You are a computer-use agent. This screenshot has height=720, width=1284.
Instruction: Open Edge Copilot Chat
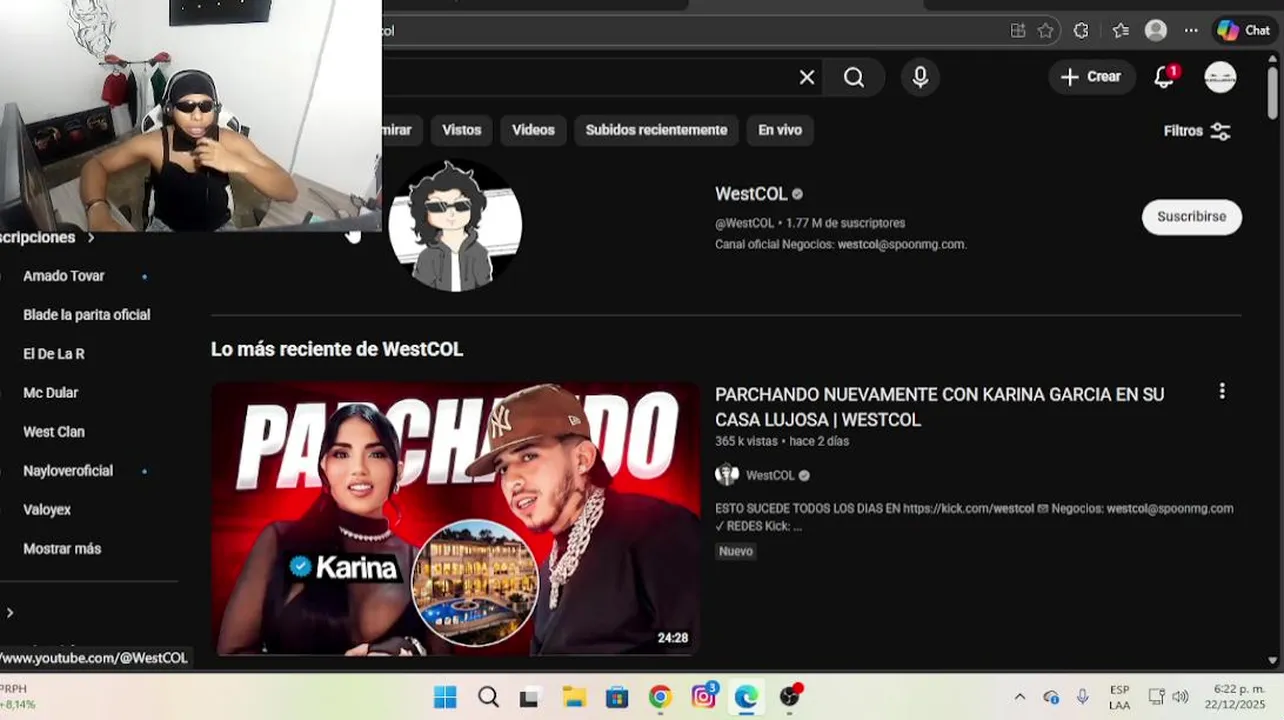(x=1243, y=30)
